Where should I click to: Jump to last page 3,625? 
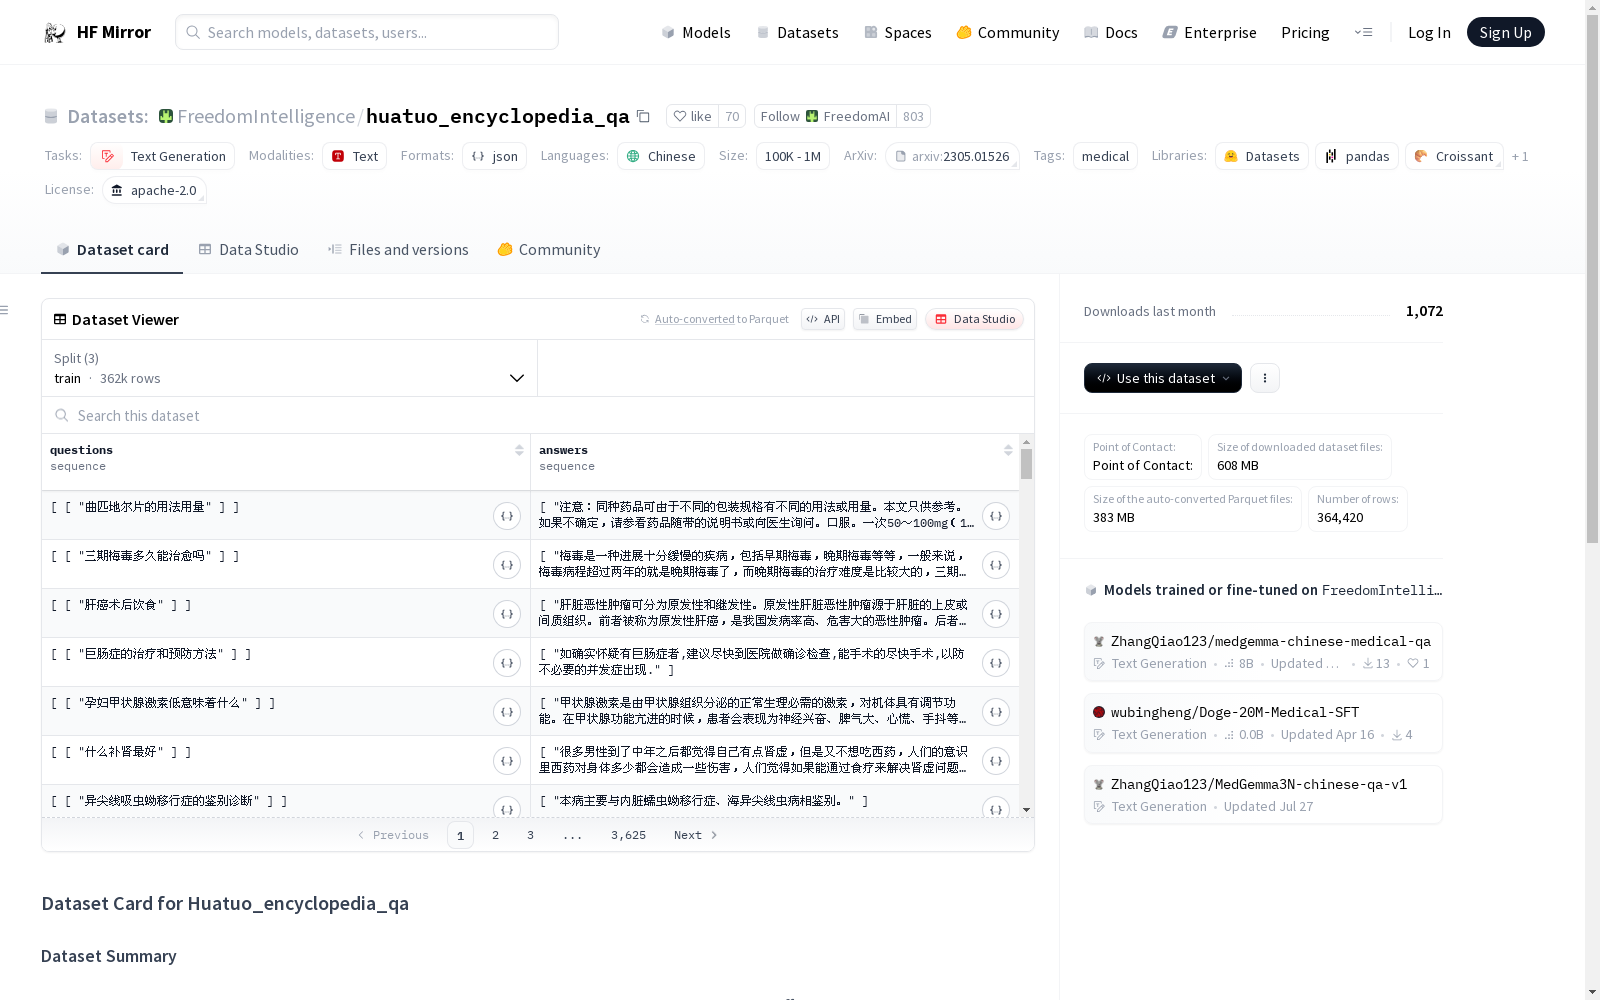(x=628, y=835)
